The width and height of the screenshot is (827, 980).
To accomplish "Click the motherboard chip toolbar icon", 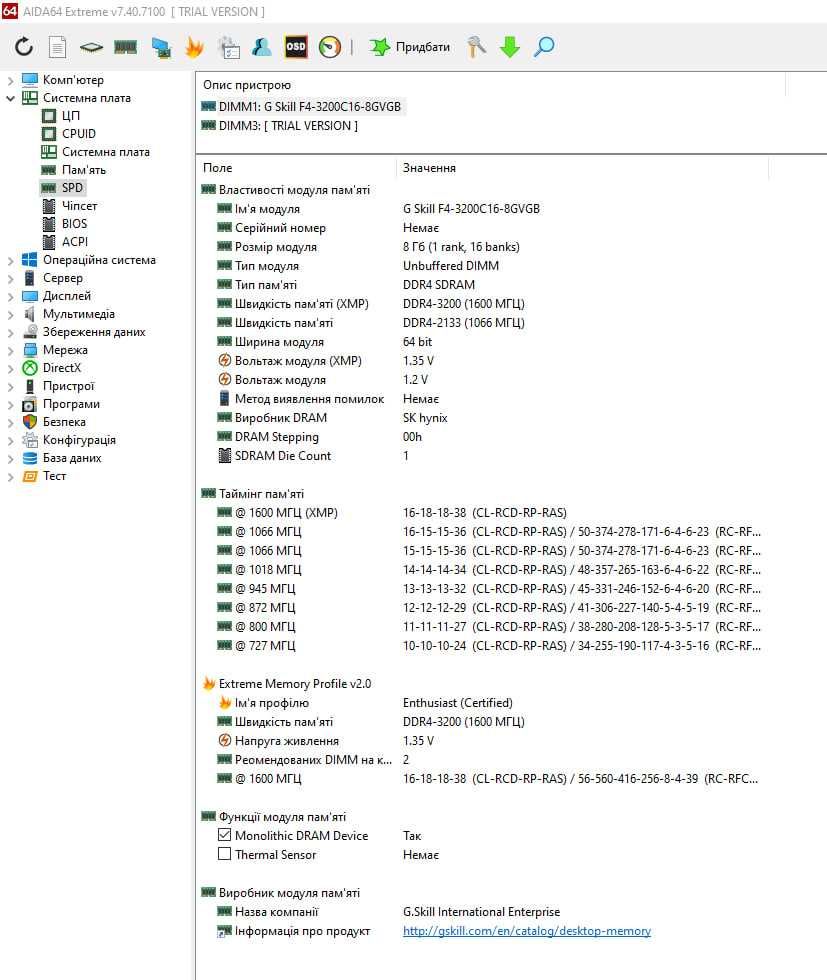I will pos(91,47).
